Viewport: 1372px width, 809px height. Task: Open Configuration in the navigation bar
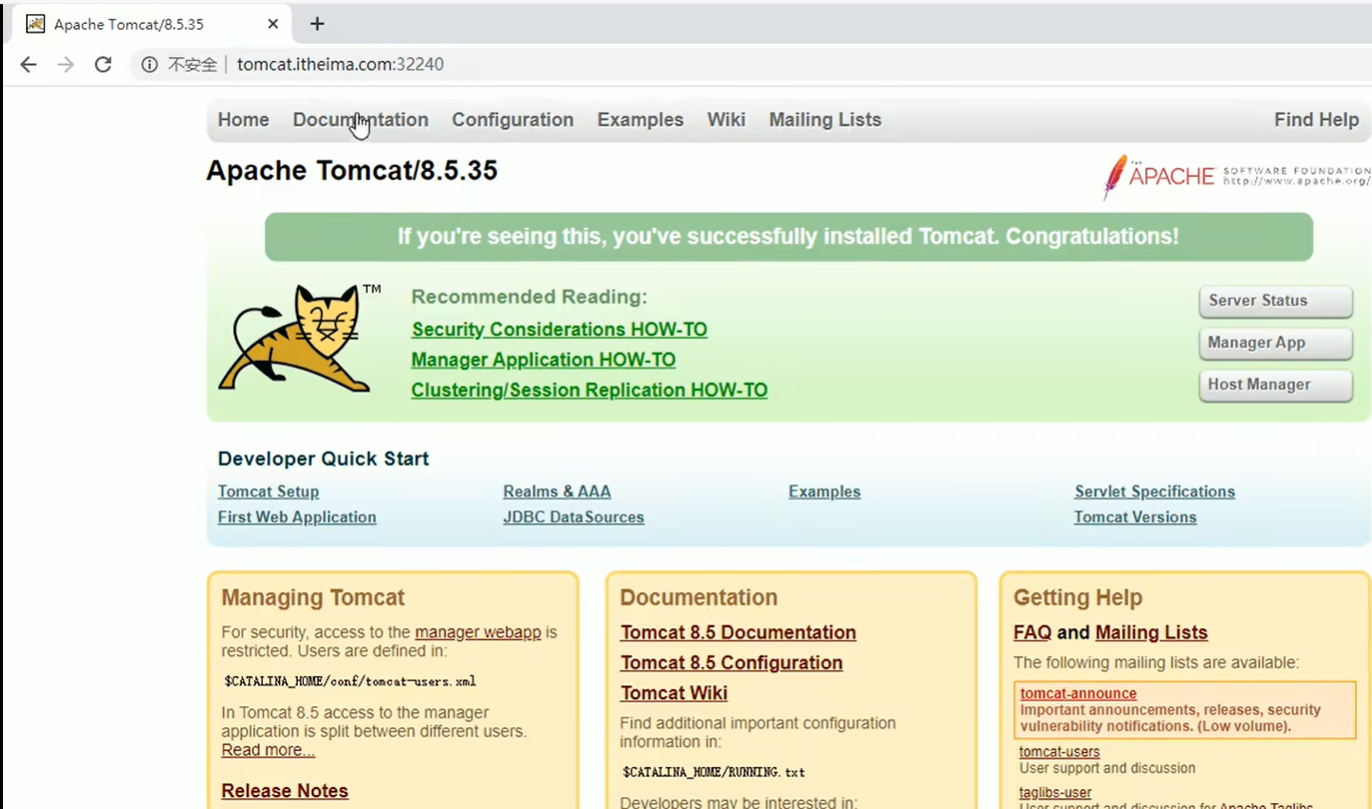pyautogui.click(x=513, y=120)
